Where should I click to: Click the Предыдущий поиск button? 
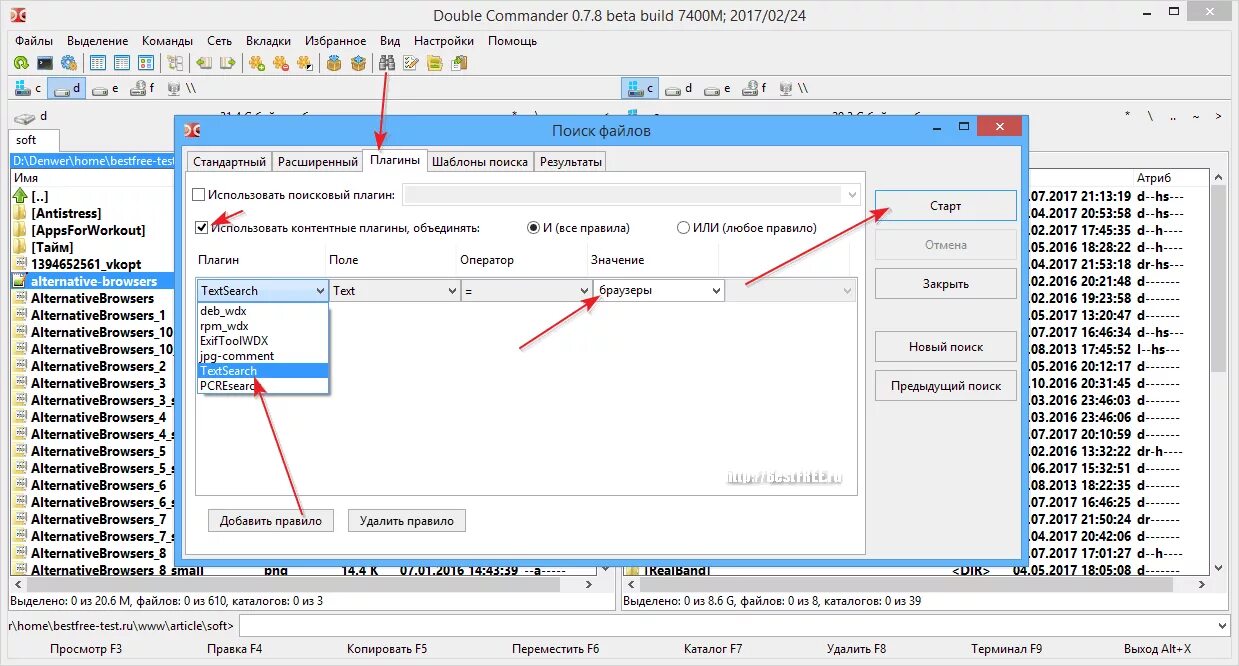[945, 386]
